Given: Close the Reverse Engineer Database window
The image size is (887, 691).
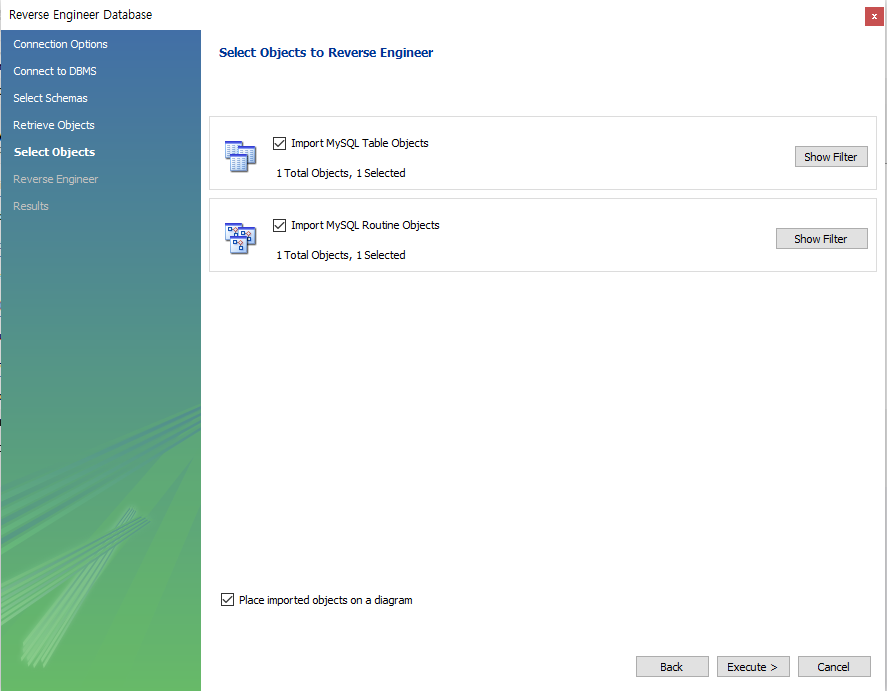Looking at the screenshot, I should tap(874, 16).
